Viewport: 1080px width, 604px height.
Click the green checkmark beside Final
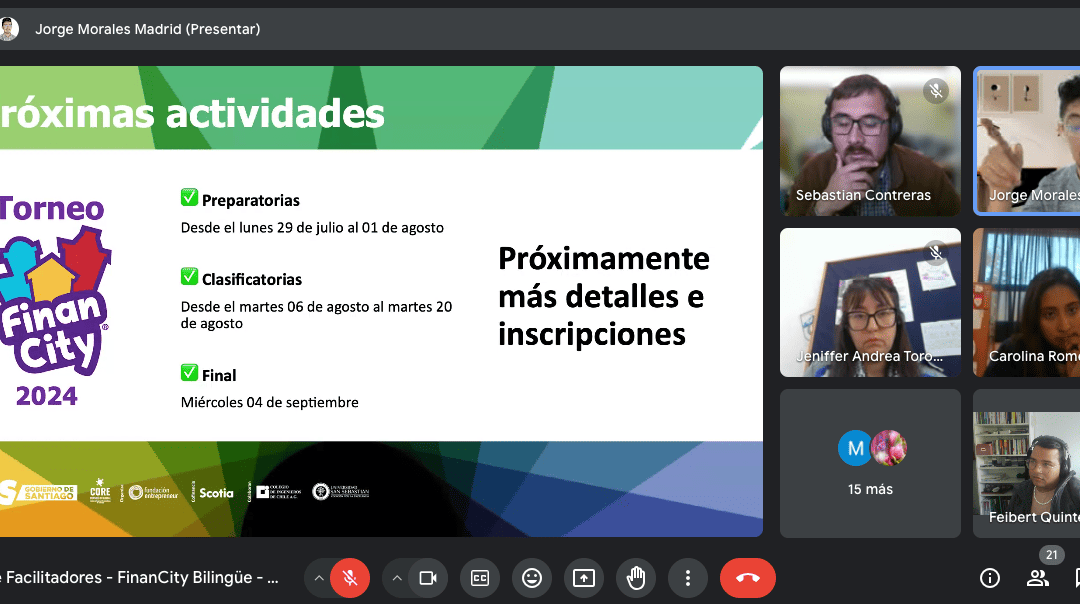point(189,373)
